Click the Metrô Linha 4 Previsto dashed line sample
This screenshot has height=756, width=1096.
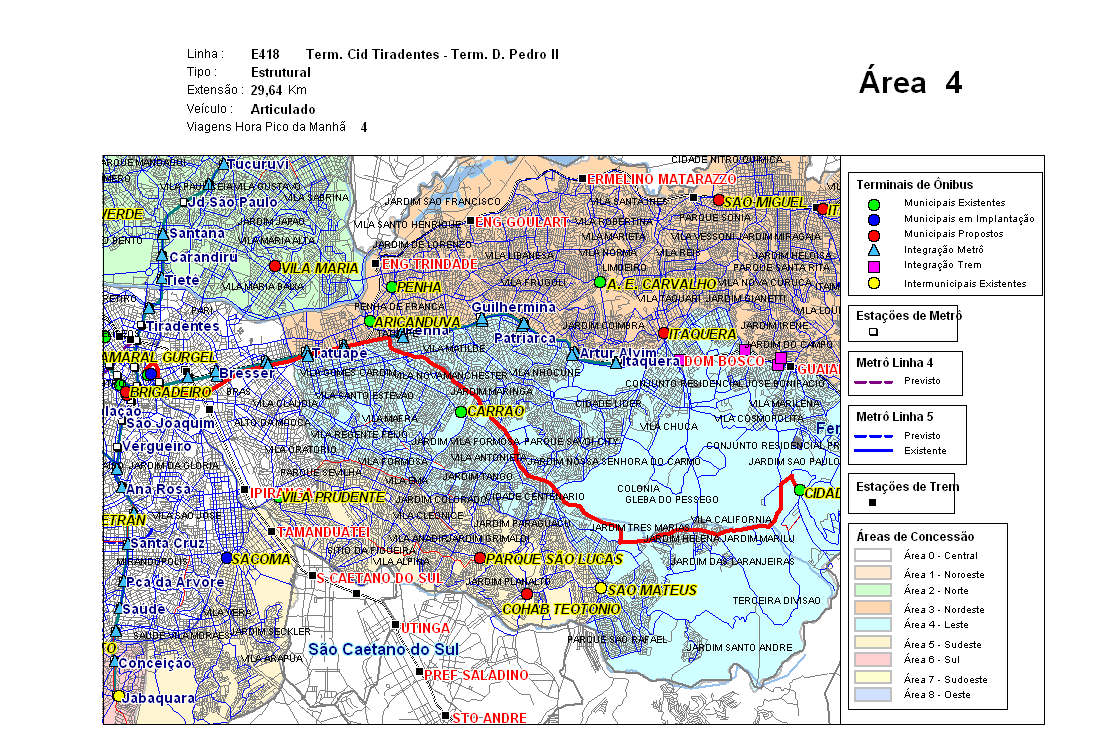874,382
